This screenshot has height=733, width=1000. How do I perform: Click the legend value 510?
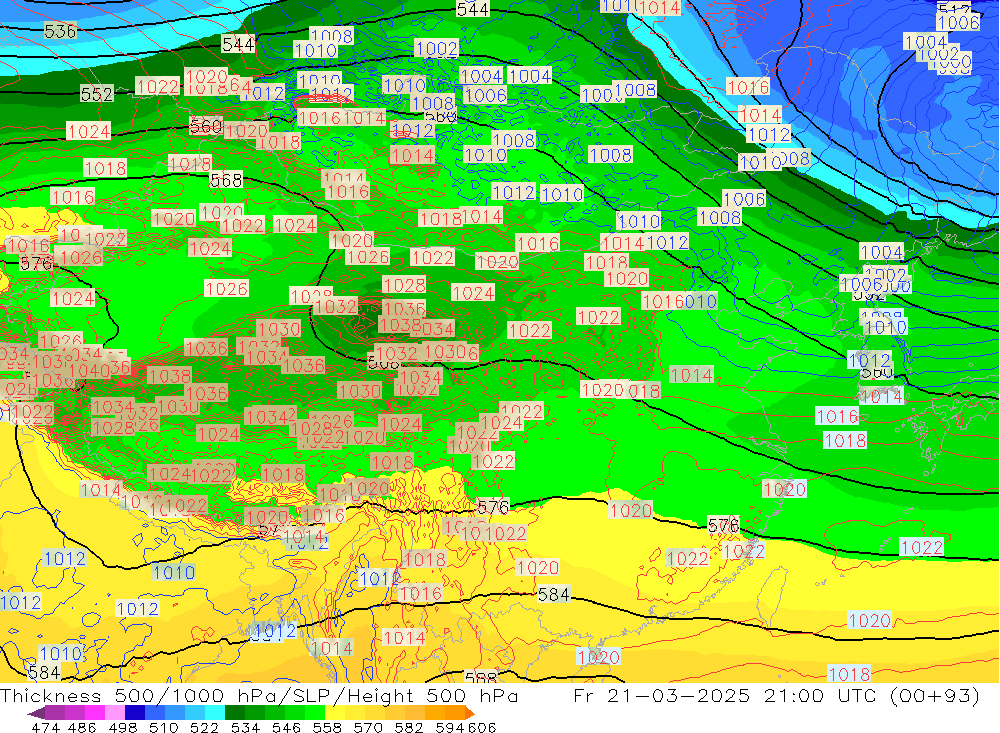click(x=164, y=727)
